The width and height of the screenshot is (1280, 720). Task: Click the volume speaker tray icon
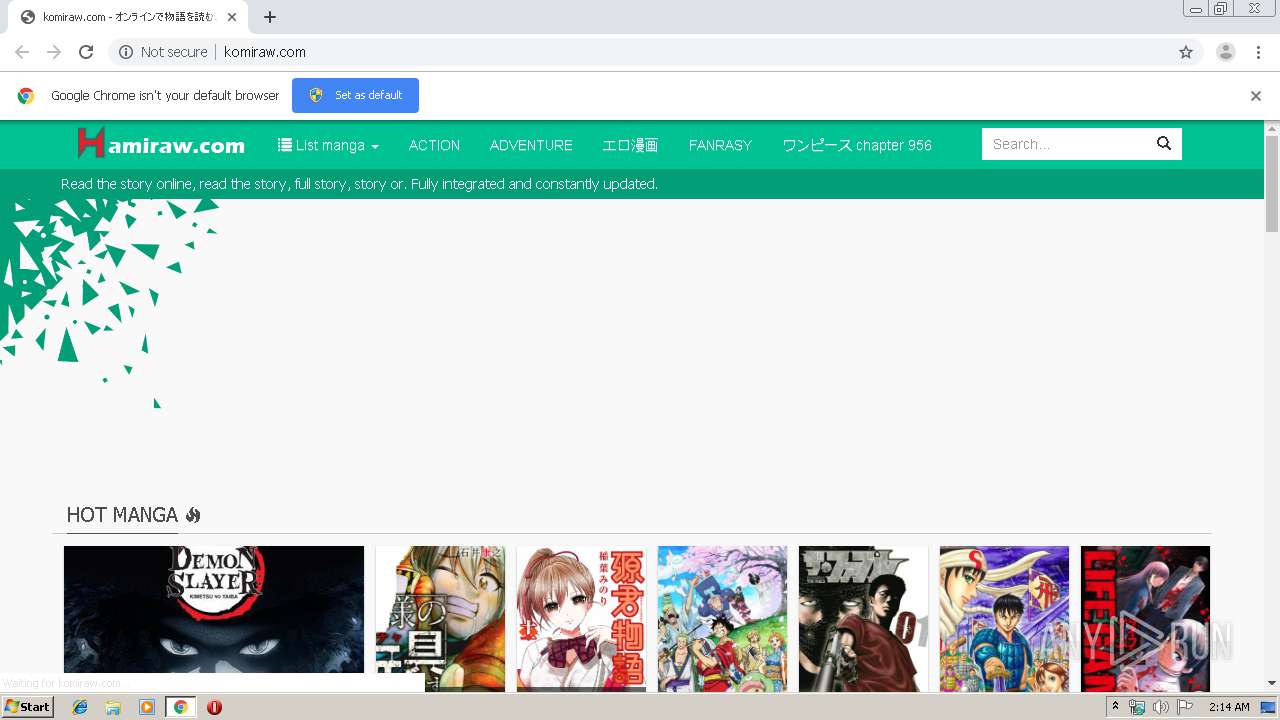click(x=1161, y=707)
